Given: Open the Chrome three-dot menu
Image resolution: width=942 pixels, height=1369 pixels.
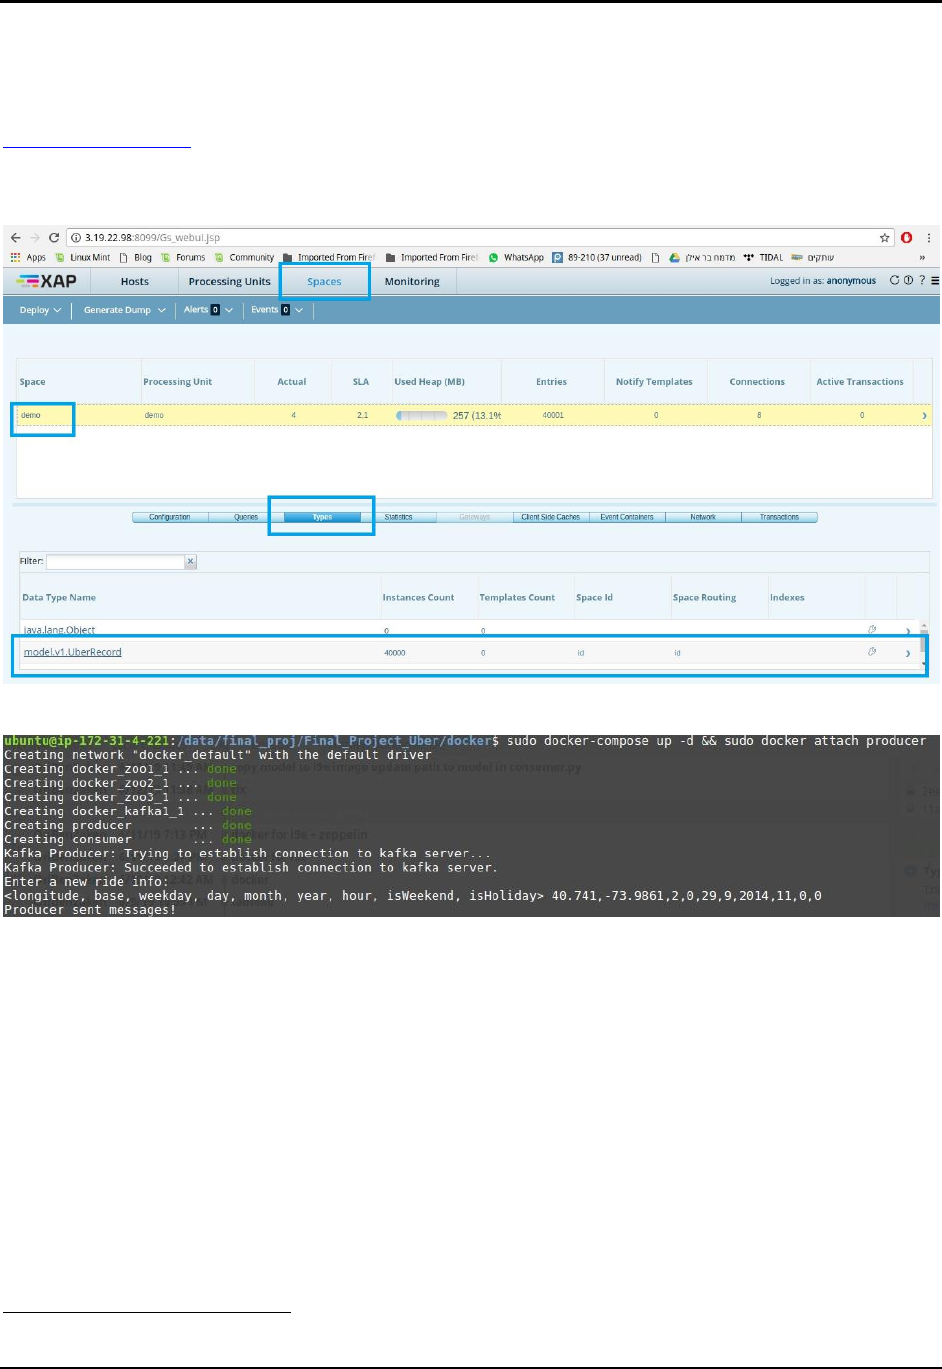Looking at the screenshot, I should 929,238.
